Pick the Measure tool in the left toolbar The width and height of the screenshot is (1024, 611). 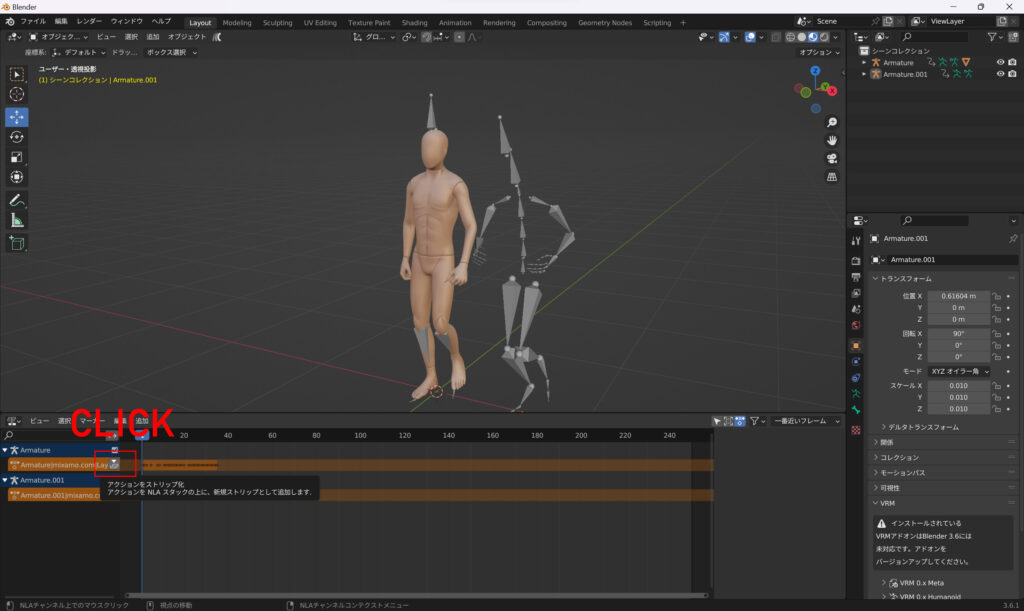17,220
